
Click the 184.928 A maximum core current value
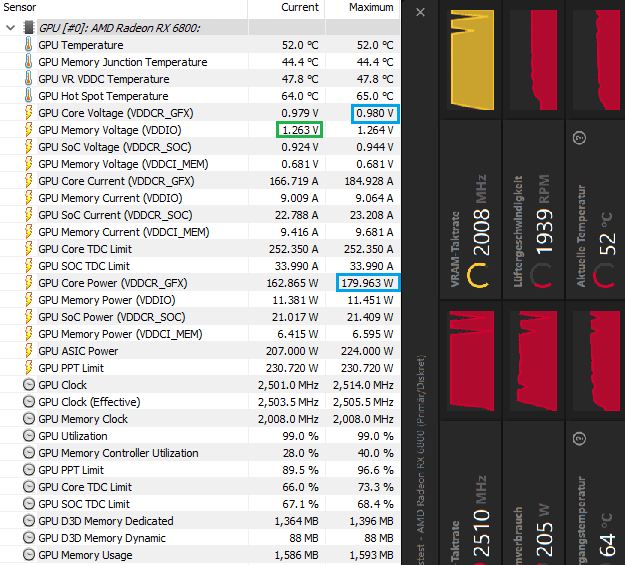pyautogui.click(x=369, y=181)
